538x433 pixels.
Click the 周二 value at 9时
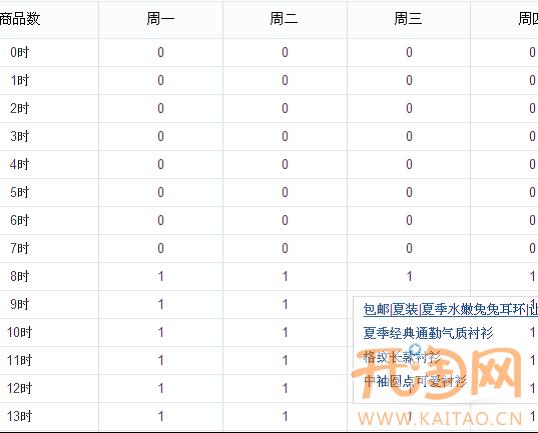tap(285, 304)
